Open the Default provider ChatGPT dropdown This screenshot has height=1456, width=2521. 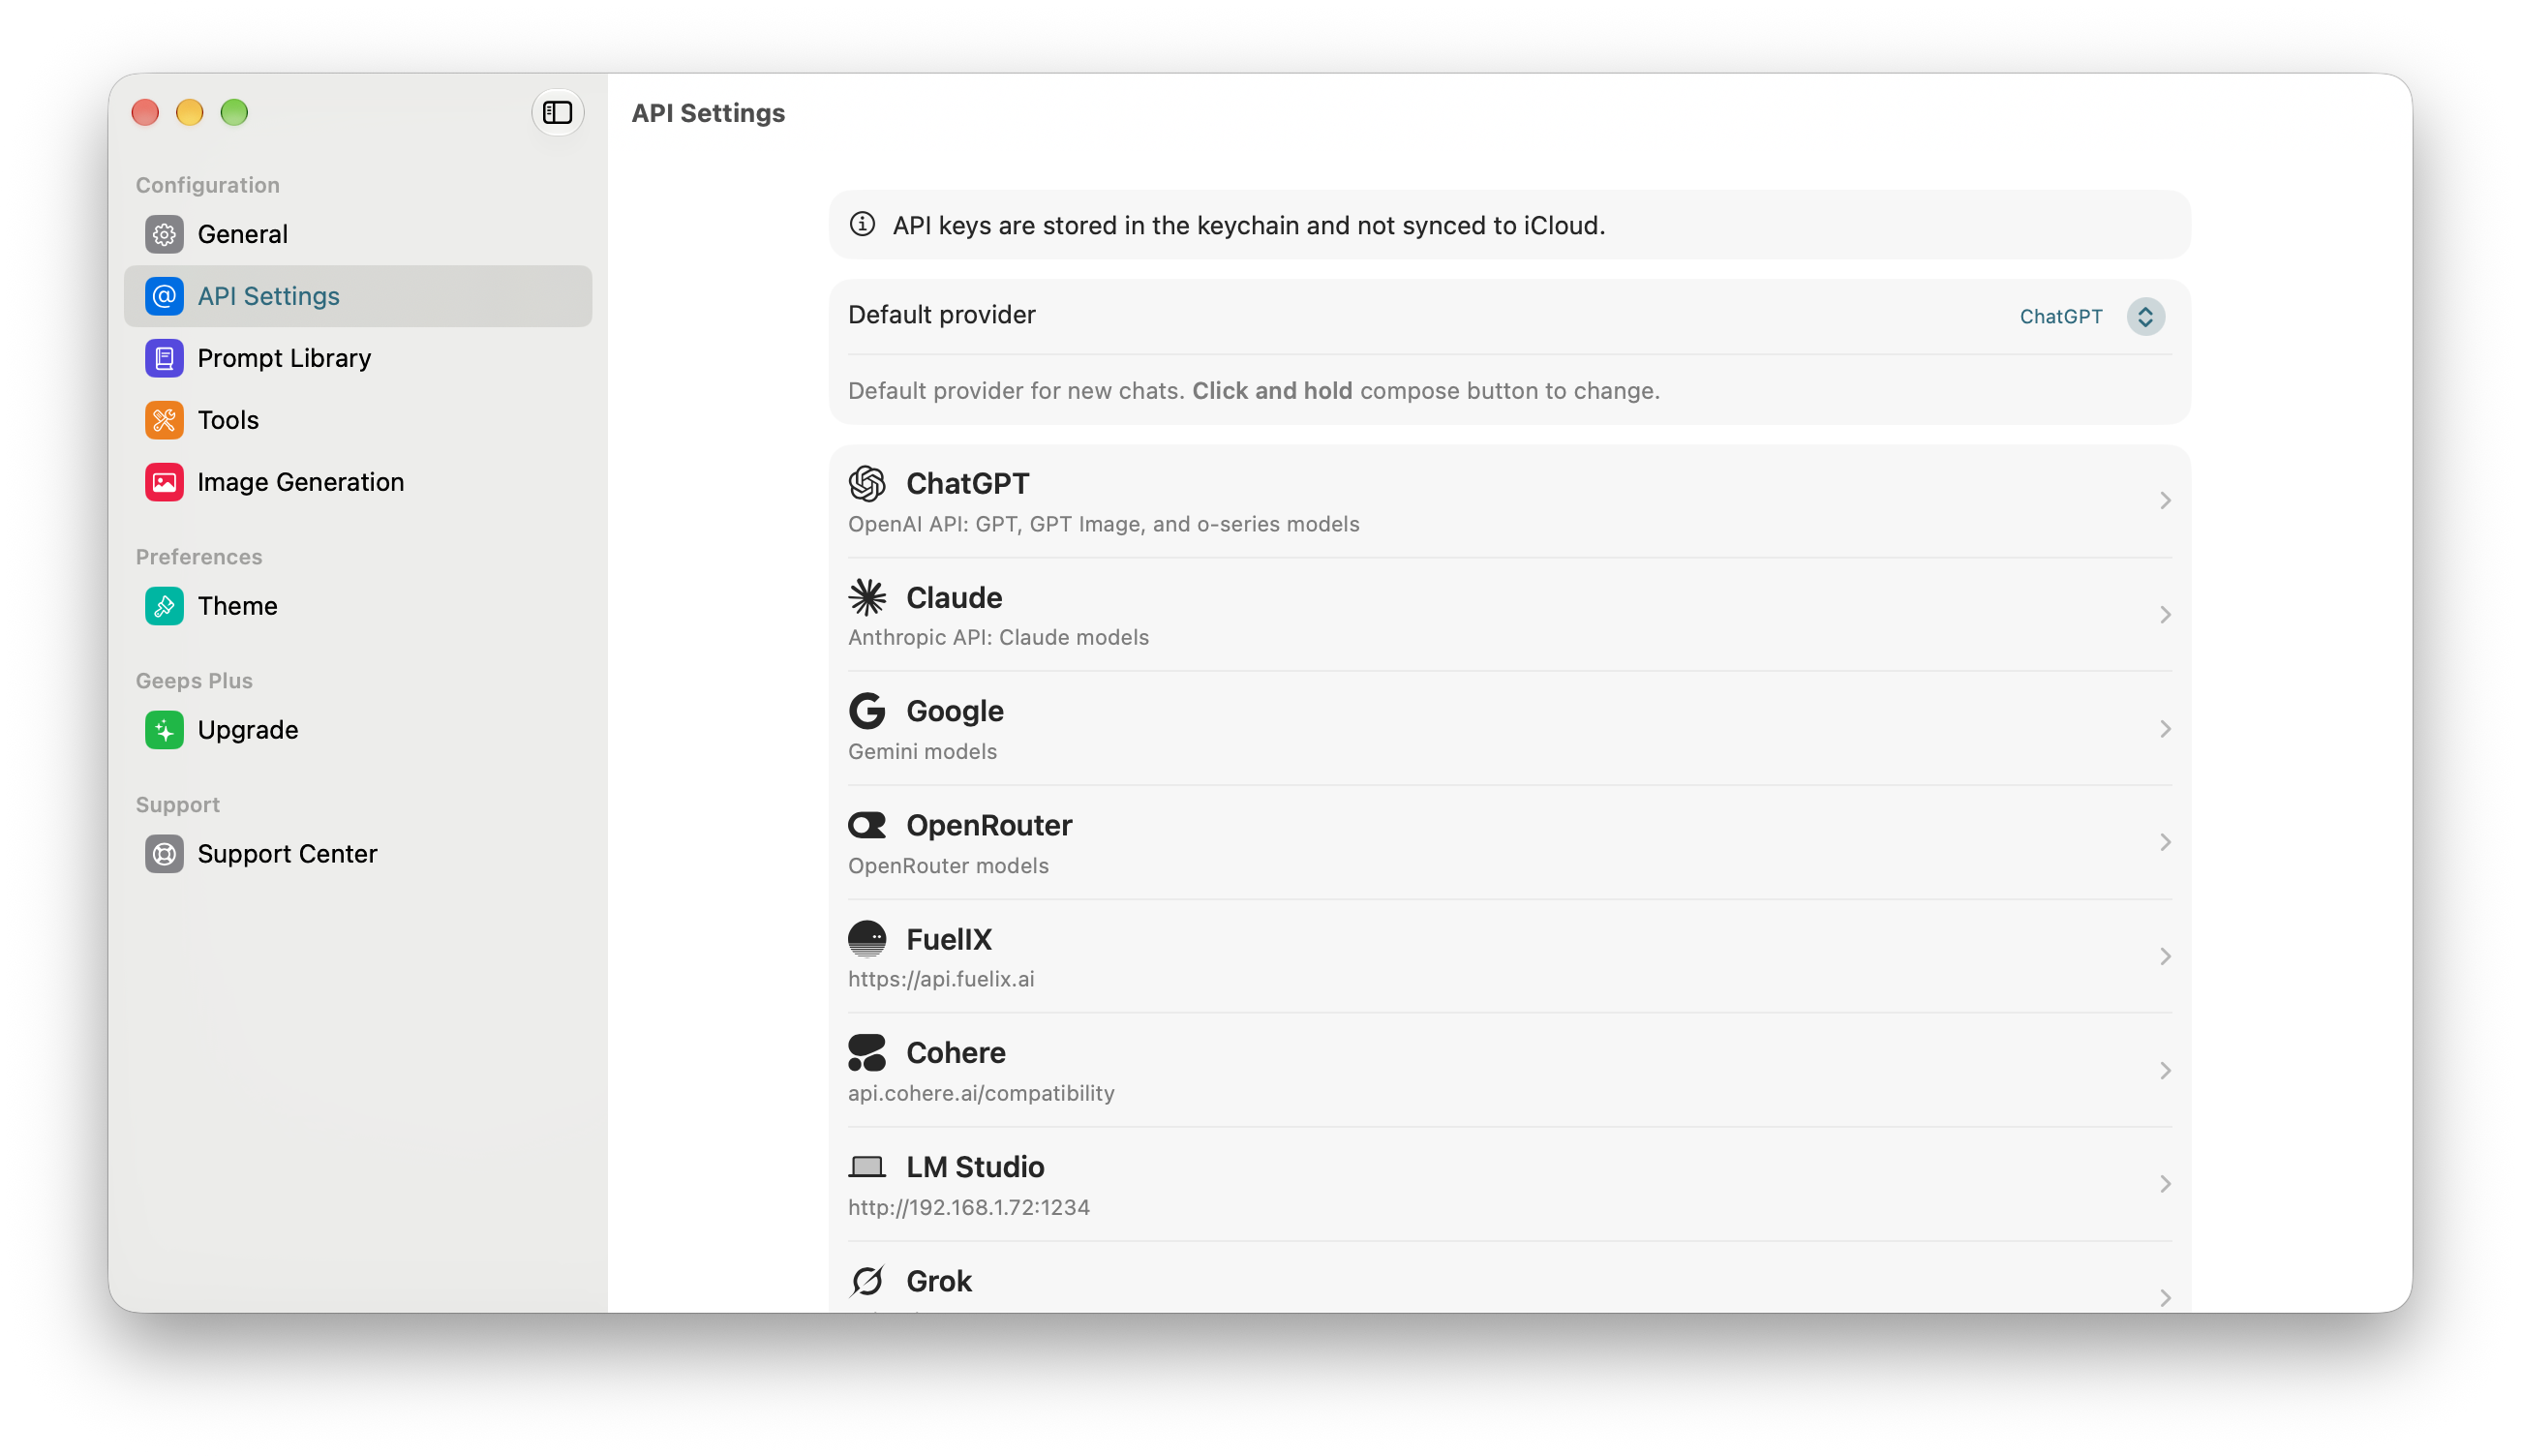point(2091,316)
